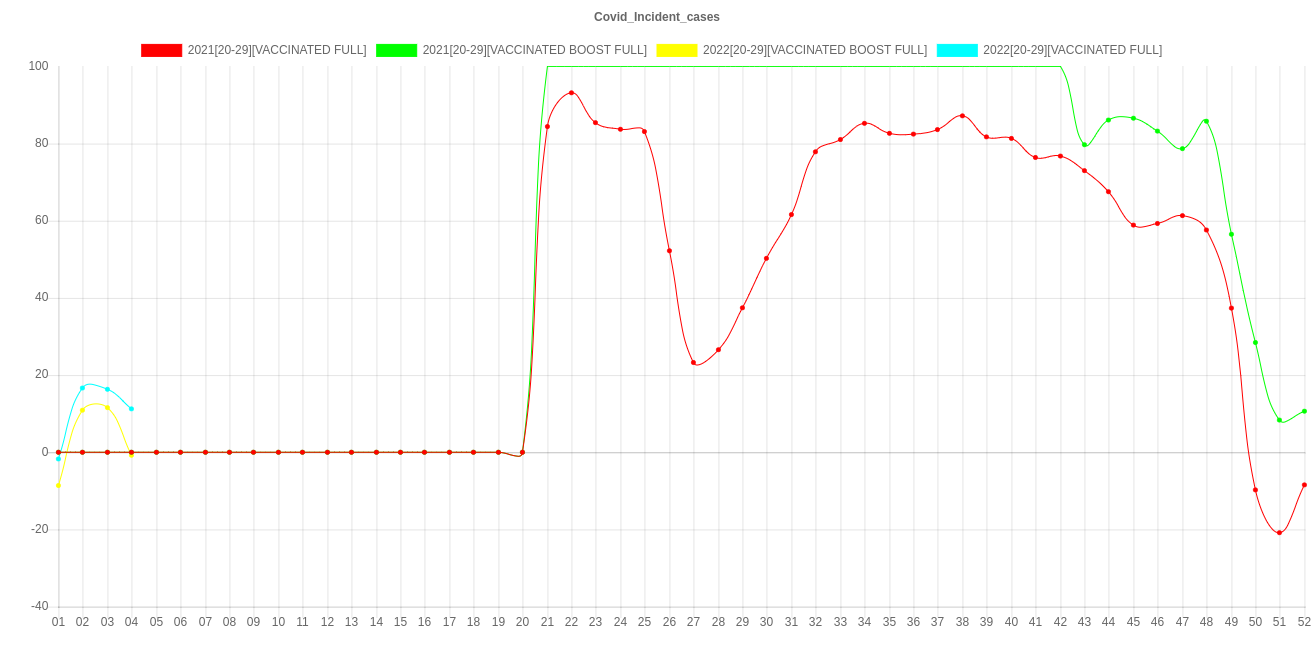The width and height of the screenshot is (1314, 657).
Task: Select the cyan data point at week 02
Action: [83, 388]
